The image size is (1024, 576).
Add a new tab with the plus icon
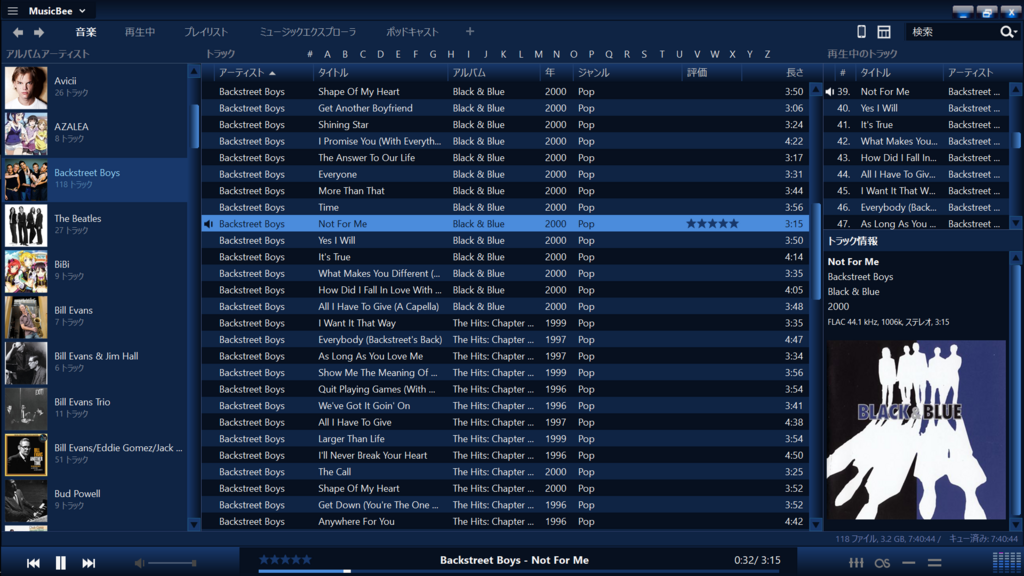click(470, 31)
